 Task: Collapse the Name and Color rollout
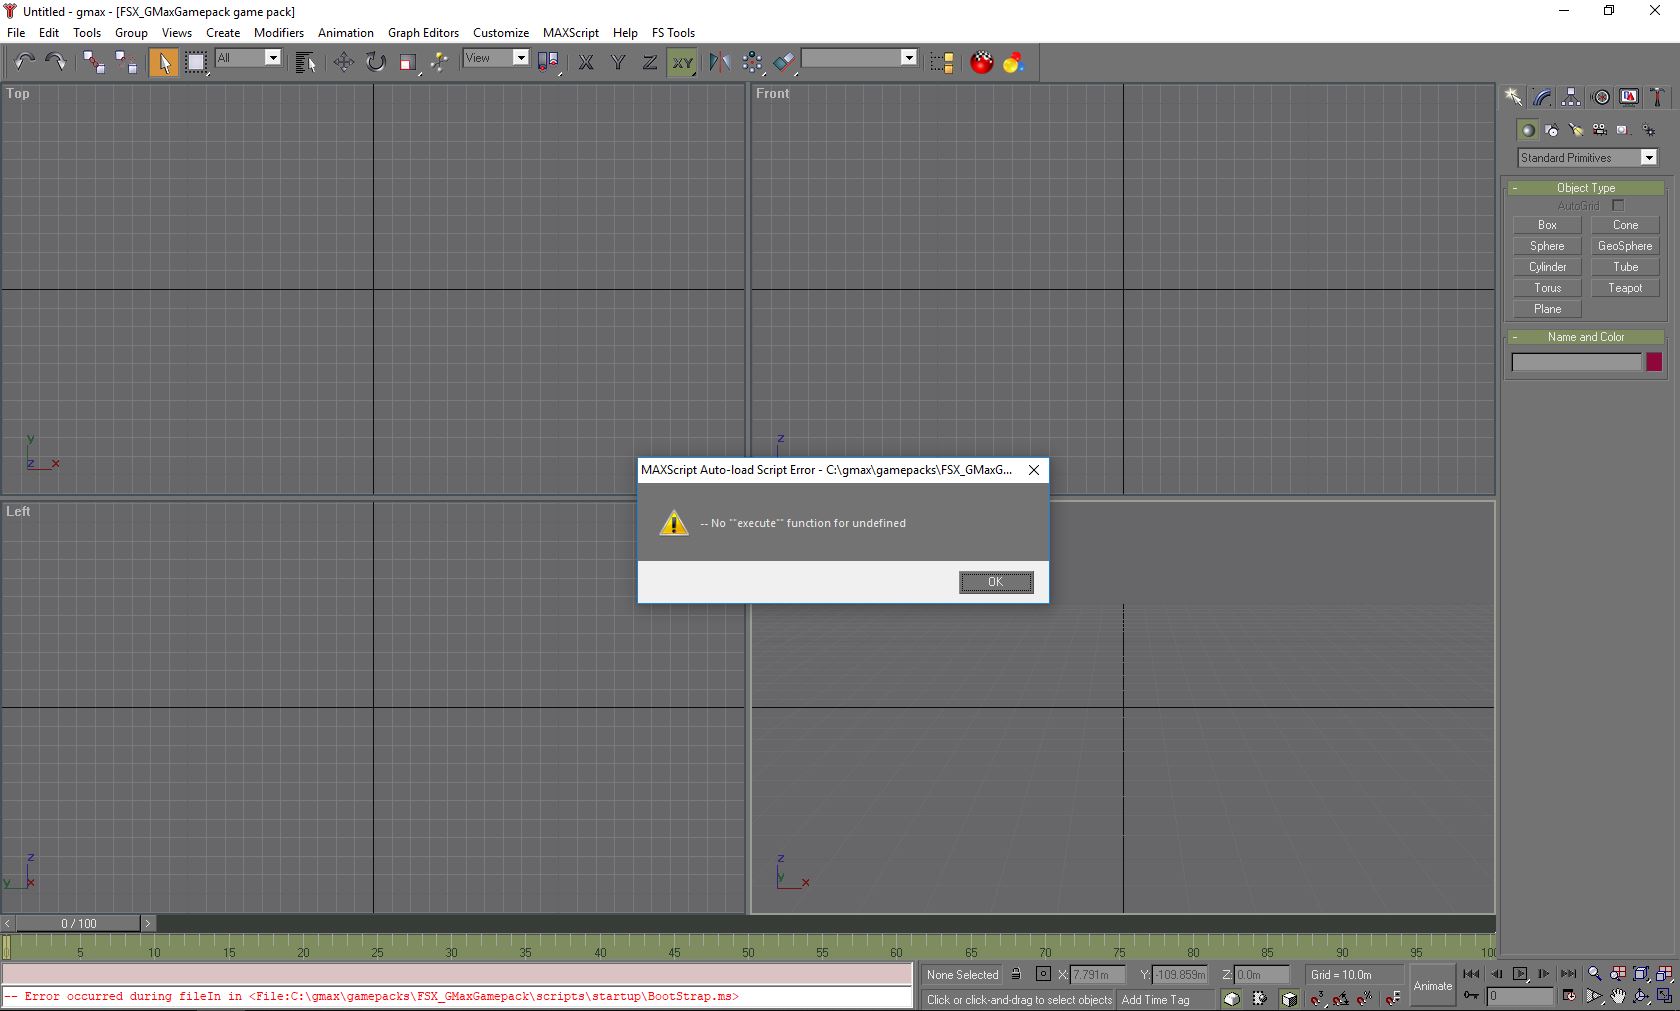point(1585,337)
